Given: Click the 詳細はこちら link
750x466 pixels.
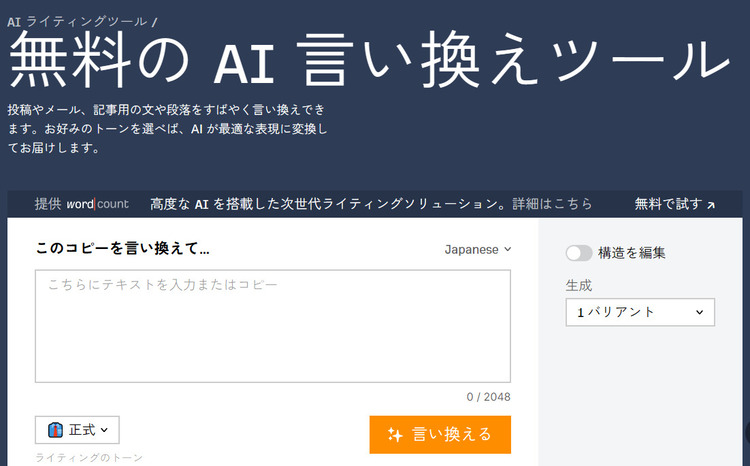Looking at the screenshot, I should pyautogui.click(x=552, y=204).
